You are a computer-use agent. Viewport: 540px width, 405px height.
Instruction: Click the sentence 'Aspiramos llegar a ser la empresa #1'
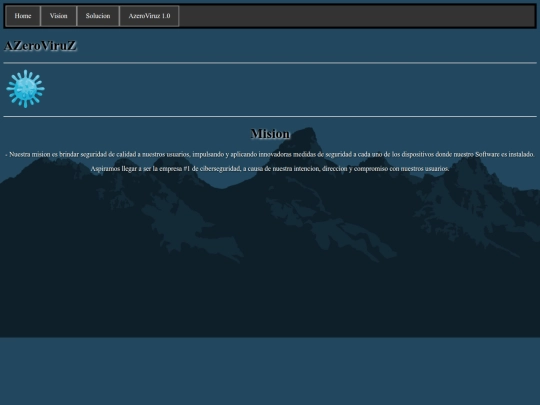click(x=270, y=169)
